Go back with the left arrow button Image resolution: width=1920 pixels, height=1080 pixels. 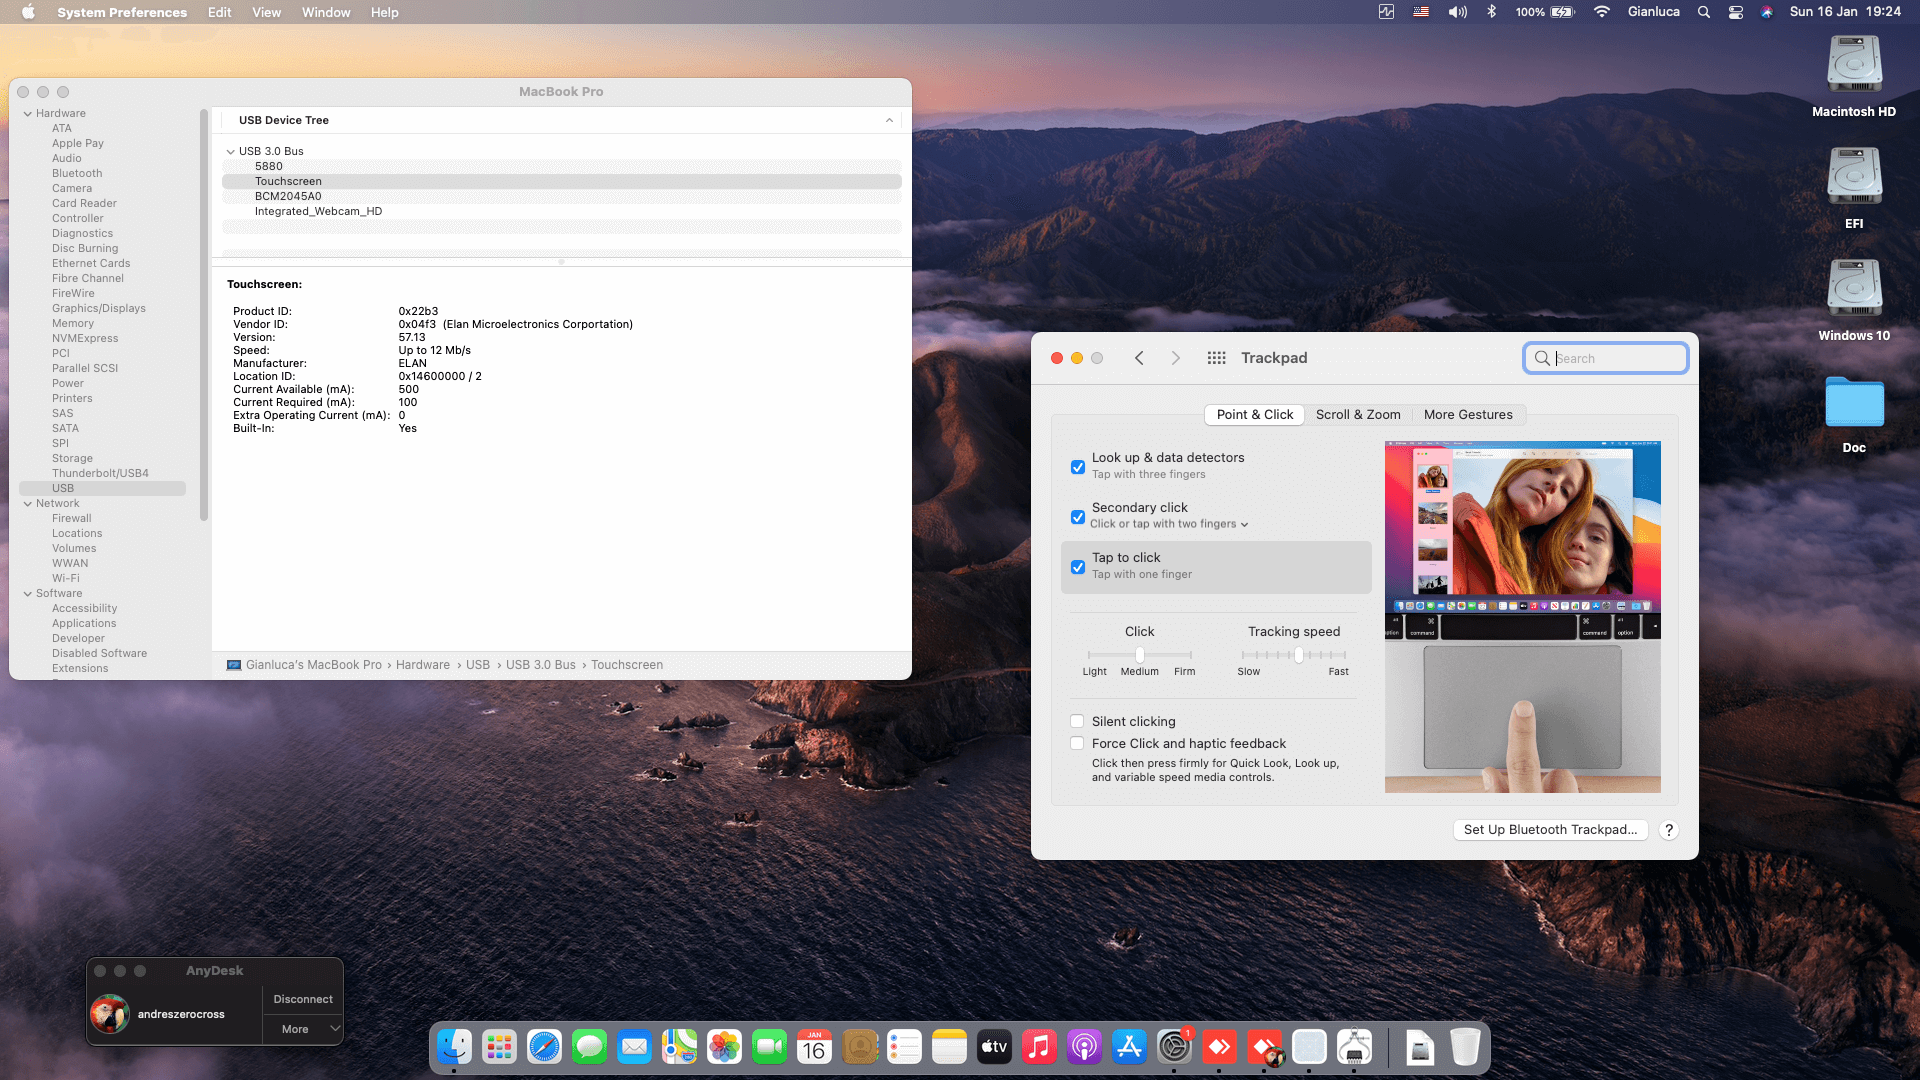pos(1139,358)
